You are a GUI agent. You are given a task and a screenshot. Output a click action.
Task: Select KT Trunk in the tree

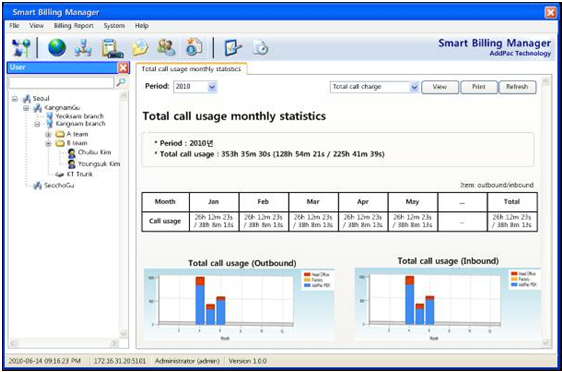[x=80, y=174]
